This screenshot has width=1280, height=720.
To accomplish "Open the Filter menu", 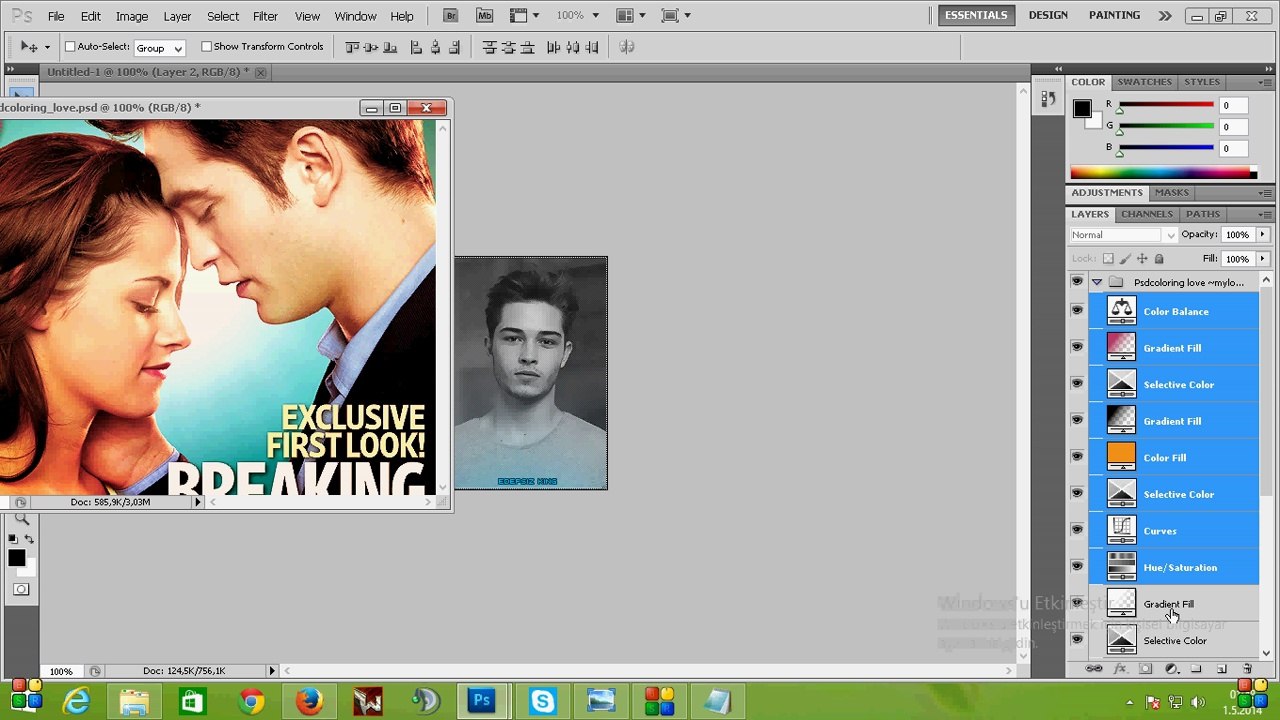I will (x=265, y=16).
